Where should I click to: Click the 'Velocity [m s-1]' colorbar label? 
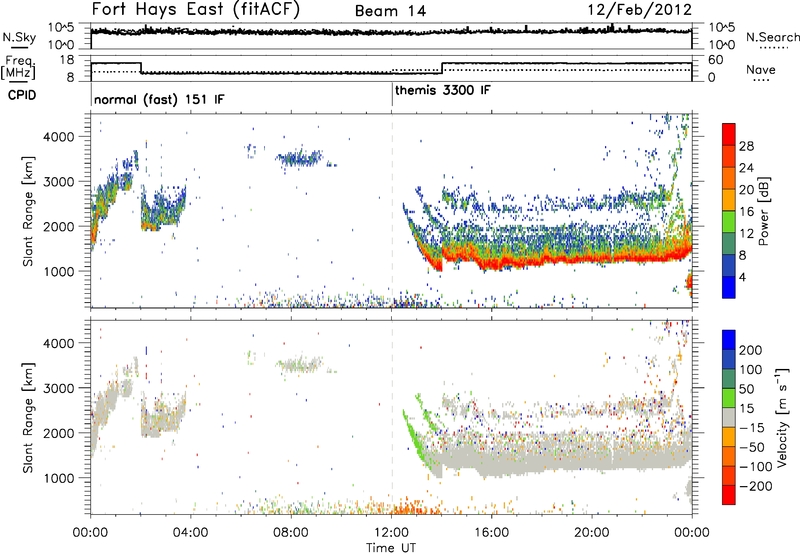click(782, 417)
